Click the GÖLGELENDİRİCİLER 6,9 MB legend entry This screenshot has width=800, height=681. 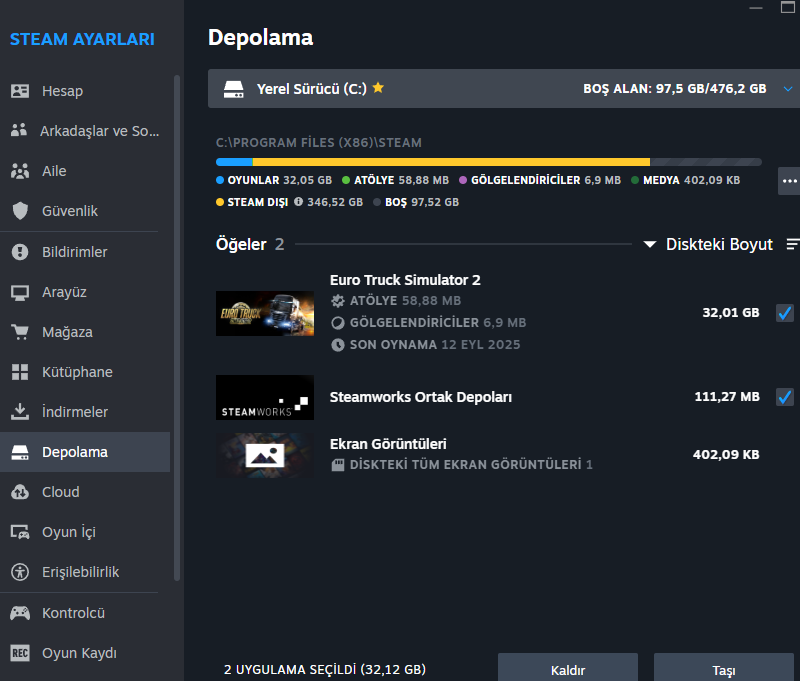pyautogui.click(x=540, y=180)
